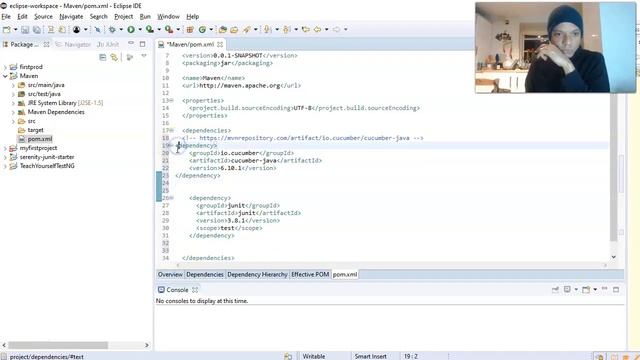Expand the firstprod project node
Image resolution: width=640 pixels, height=360 pixels.
coord(5,67)
